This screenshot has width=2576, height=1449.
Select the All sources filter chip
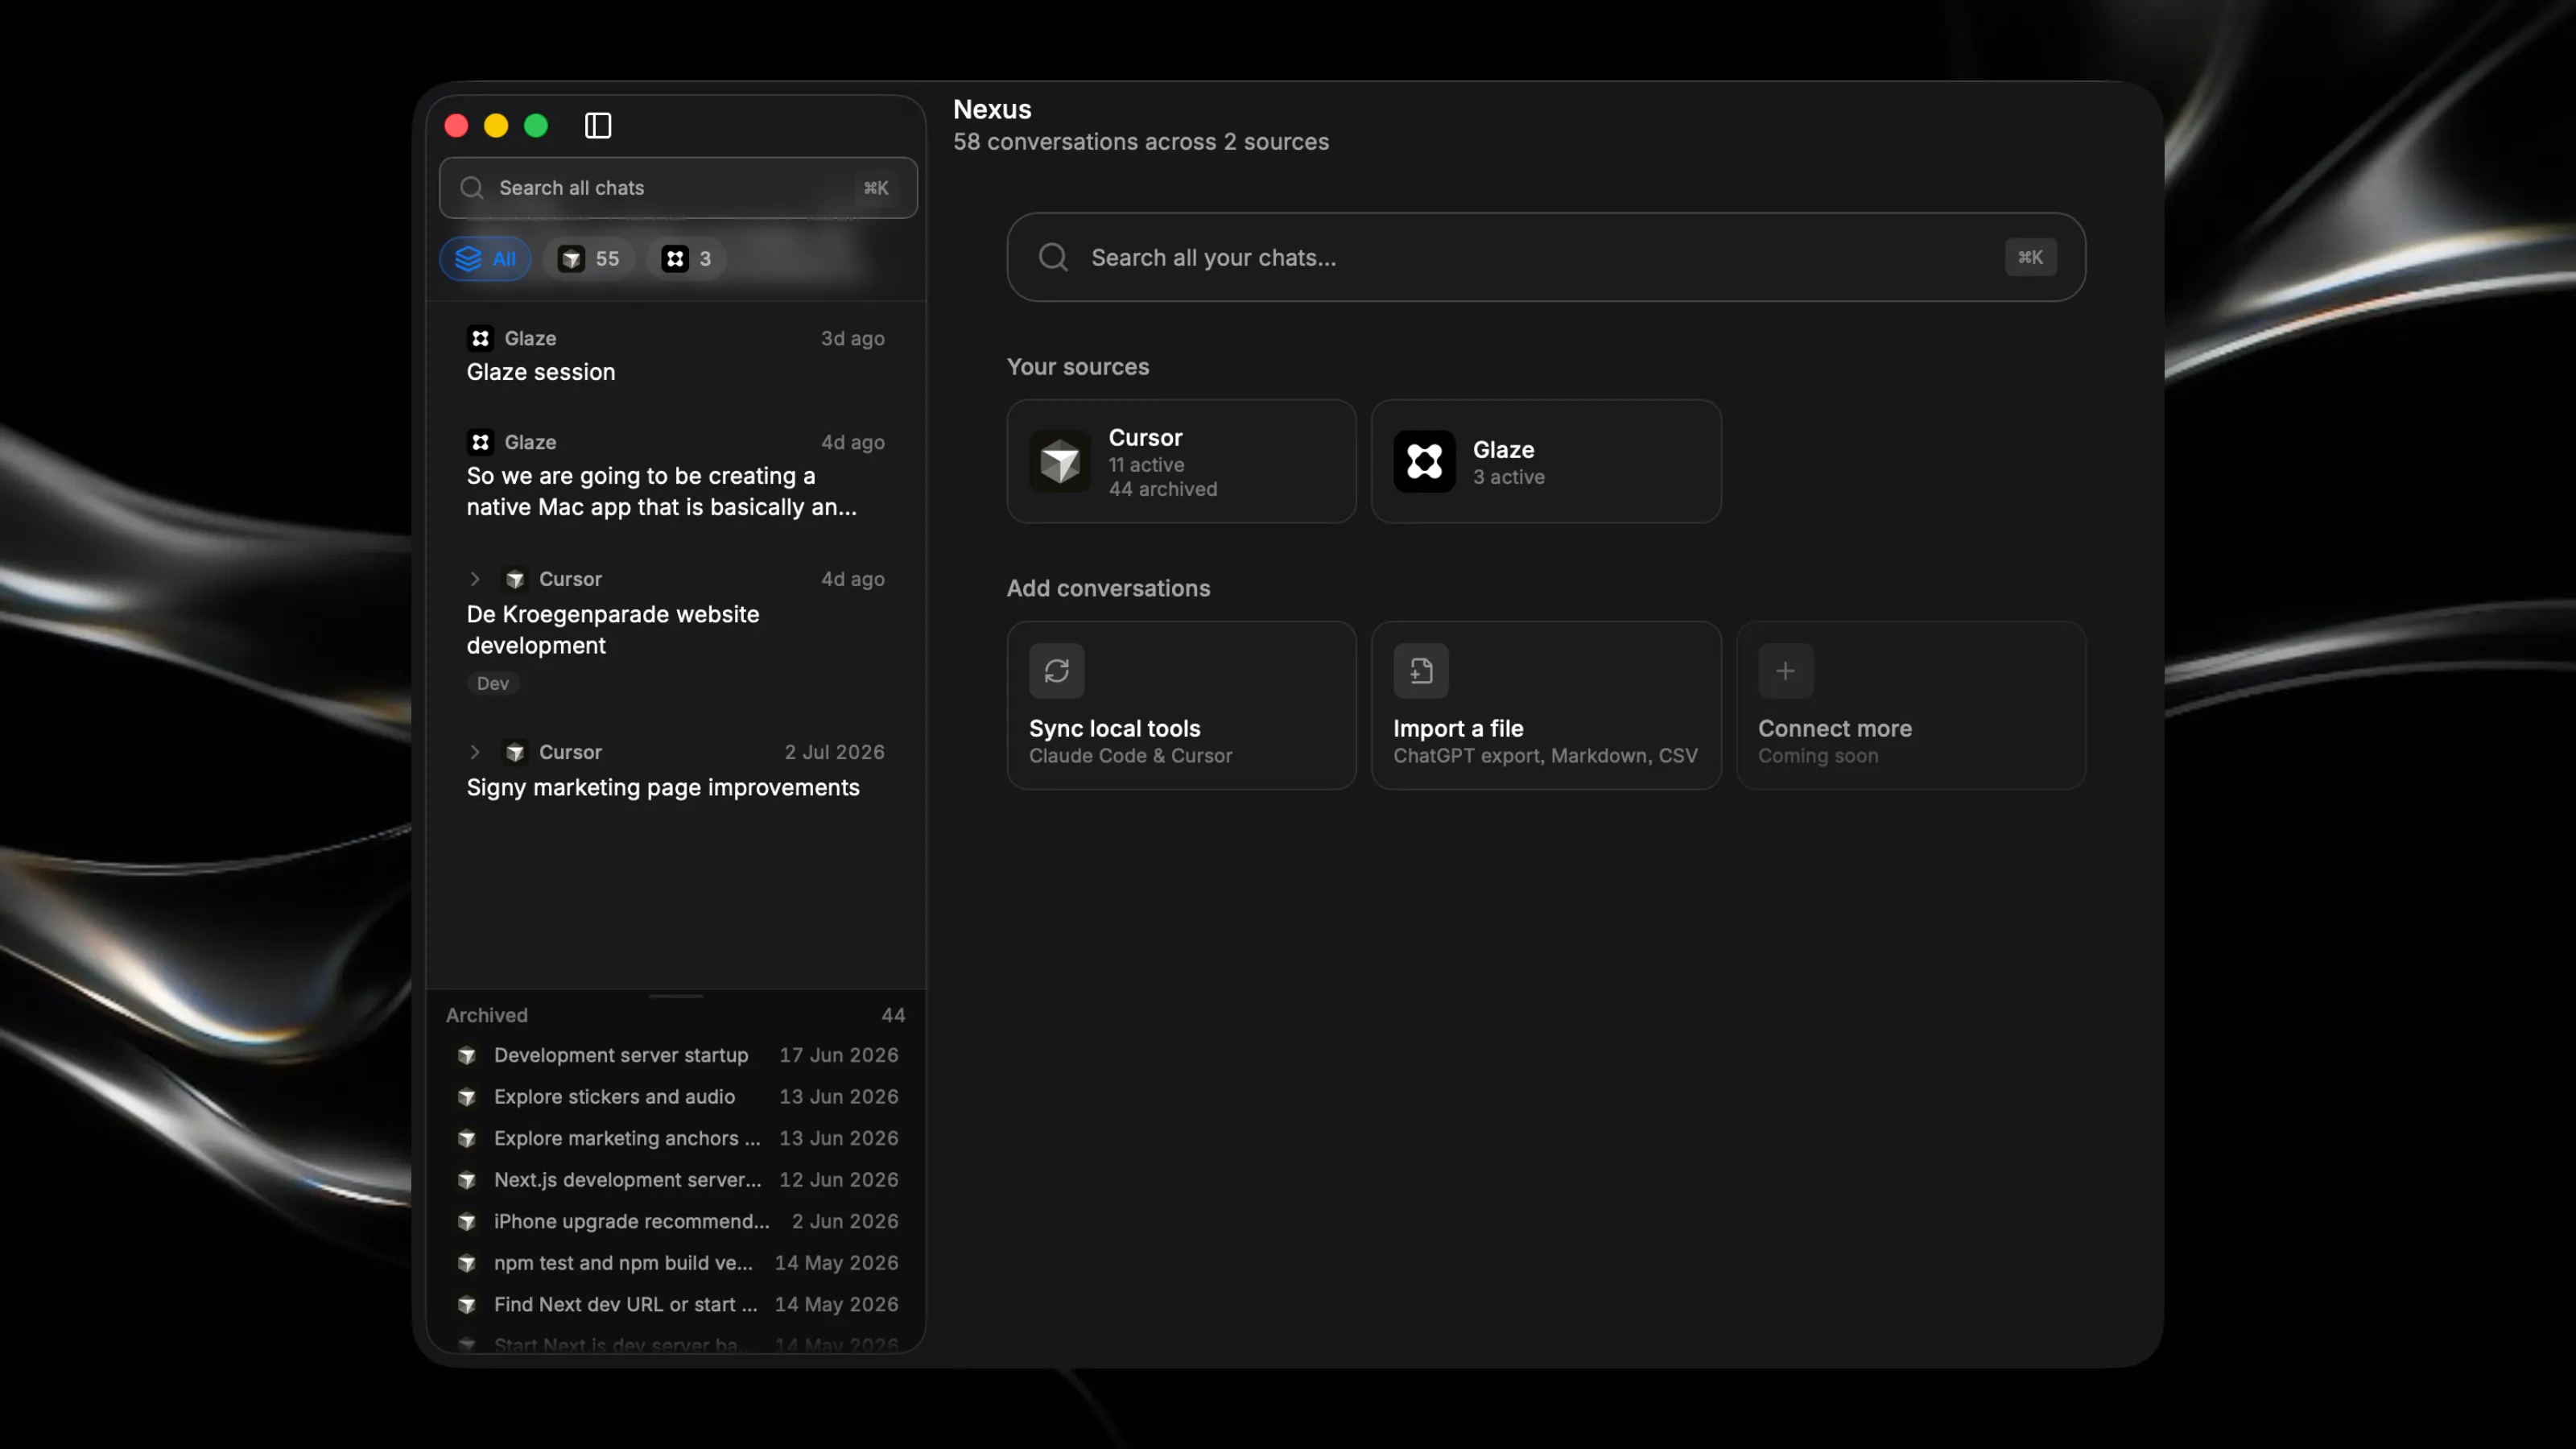point(485,259)
